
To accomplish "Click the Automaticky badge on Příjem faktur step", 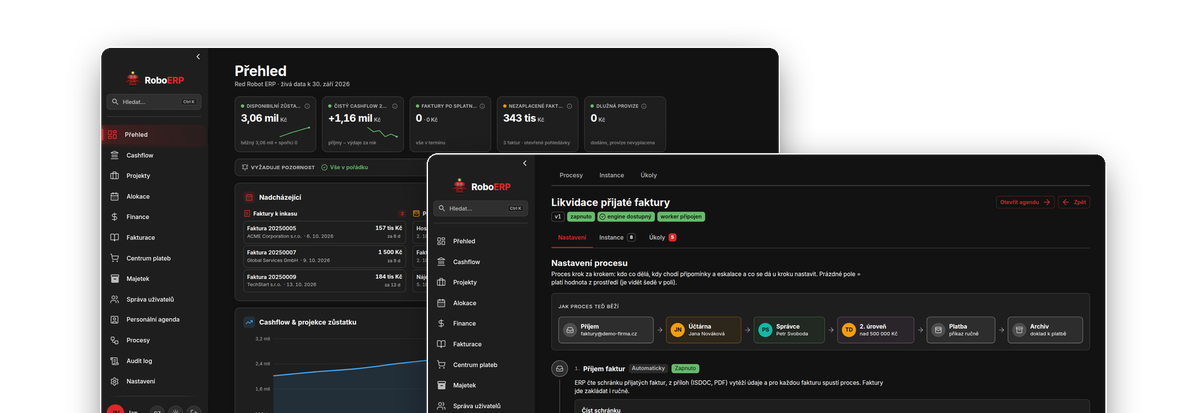I will (648, 368).
